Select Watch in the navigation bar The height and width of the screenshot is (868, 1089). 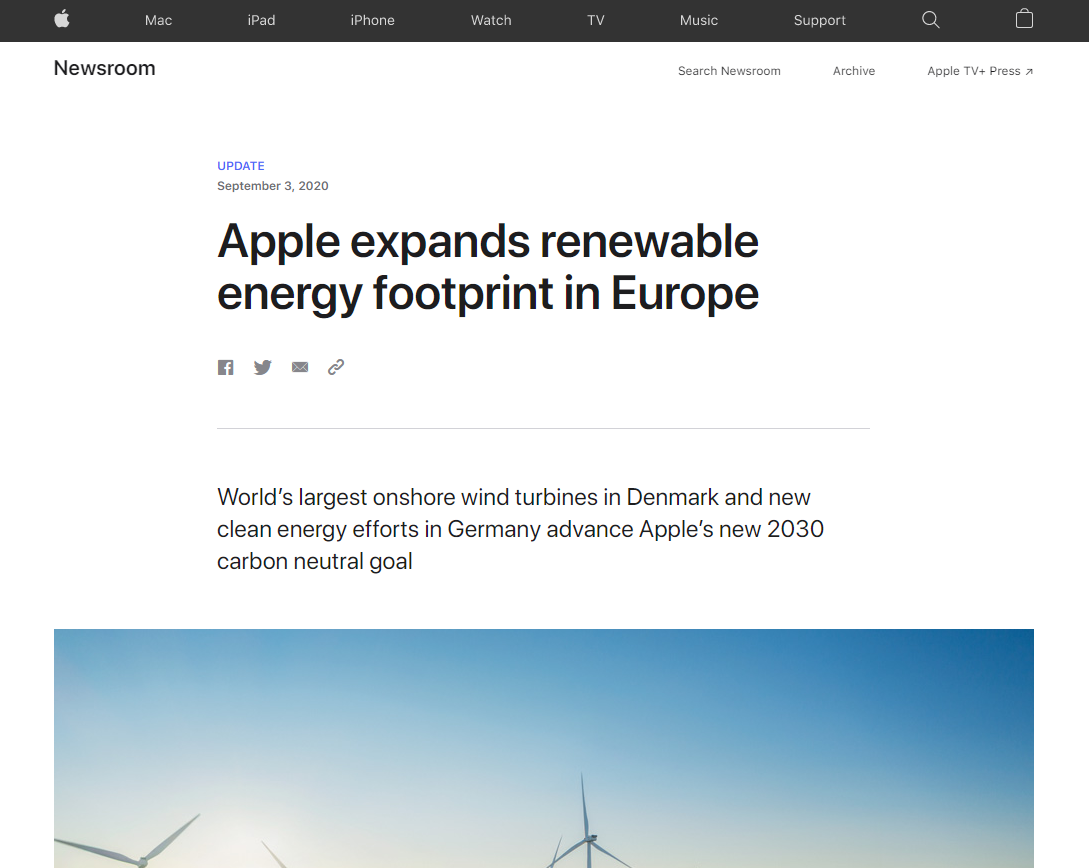click(491, 20)
